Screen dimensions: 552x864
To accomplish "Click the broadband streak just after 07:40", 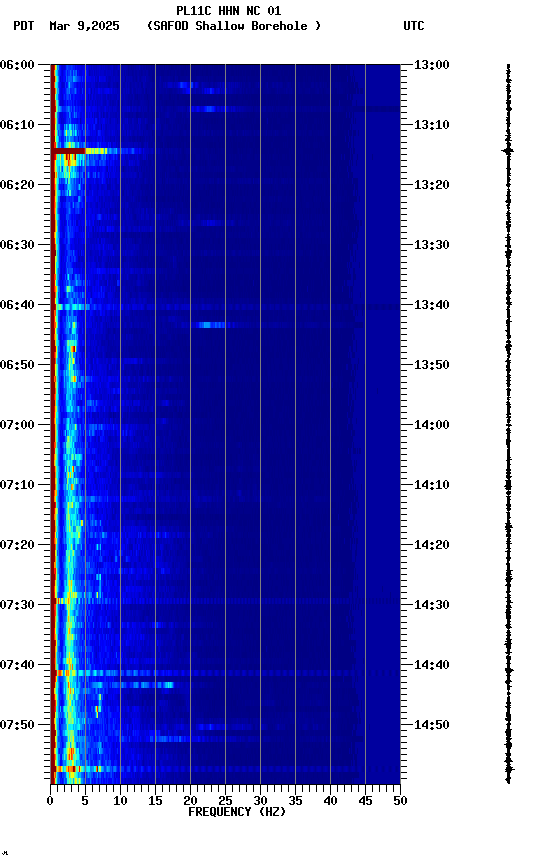I will [226, 673].
